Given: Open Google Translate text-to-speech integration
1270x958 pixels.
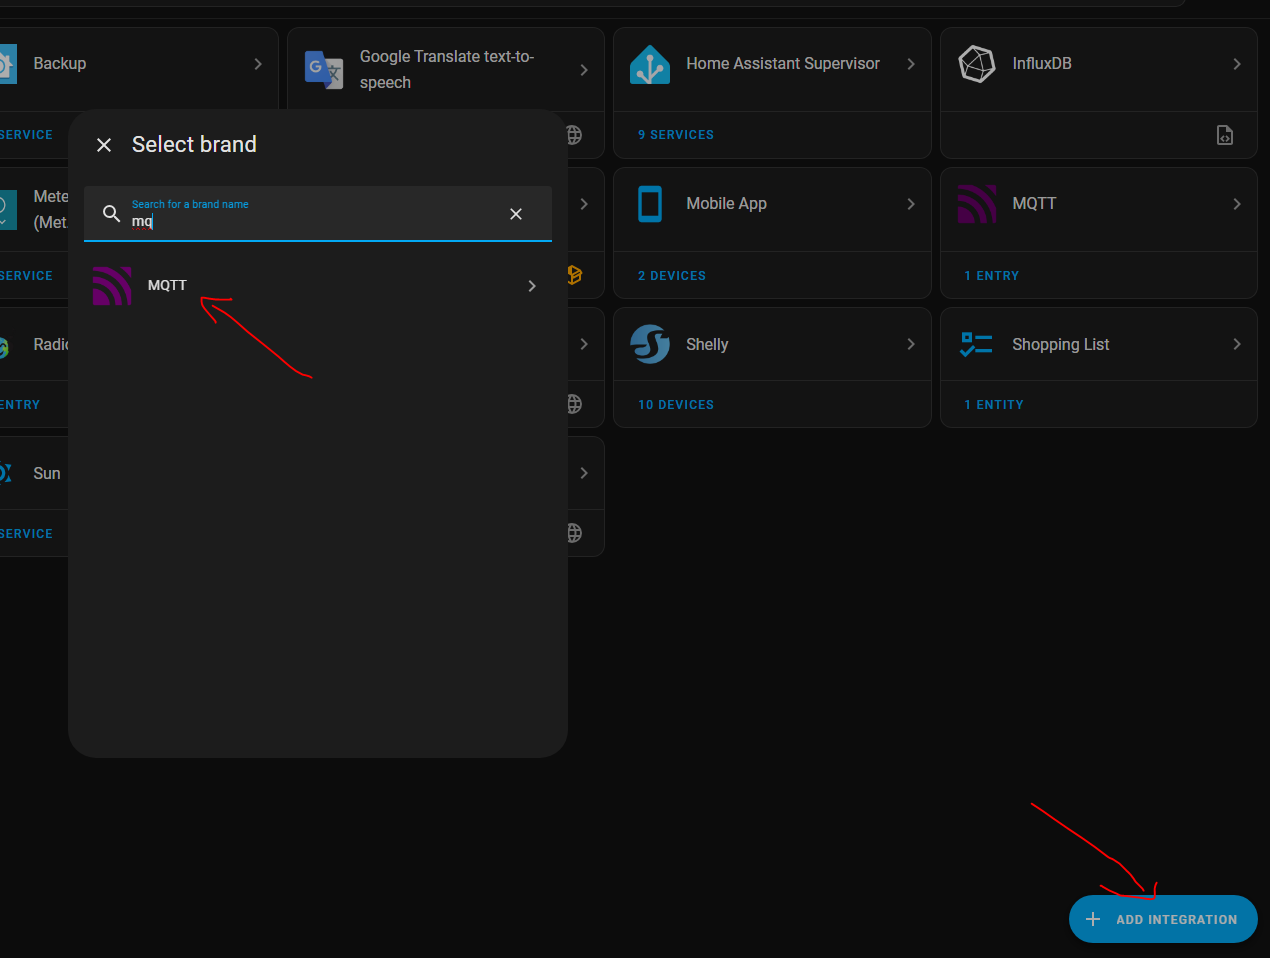Looking at the screenshot, I should click(447, 70).
